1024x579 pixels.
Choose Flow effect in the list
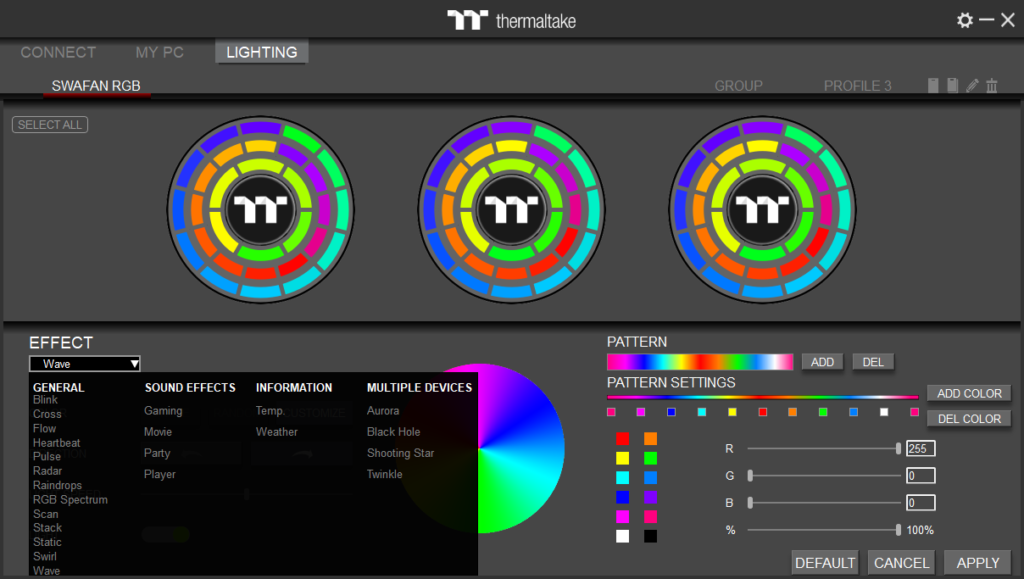pos(44,428)
